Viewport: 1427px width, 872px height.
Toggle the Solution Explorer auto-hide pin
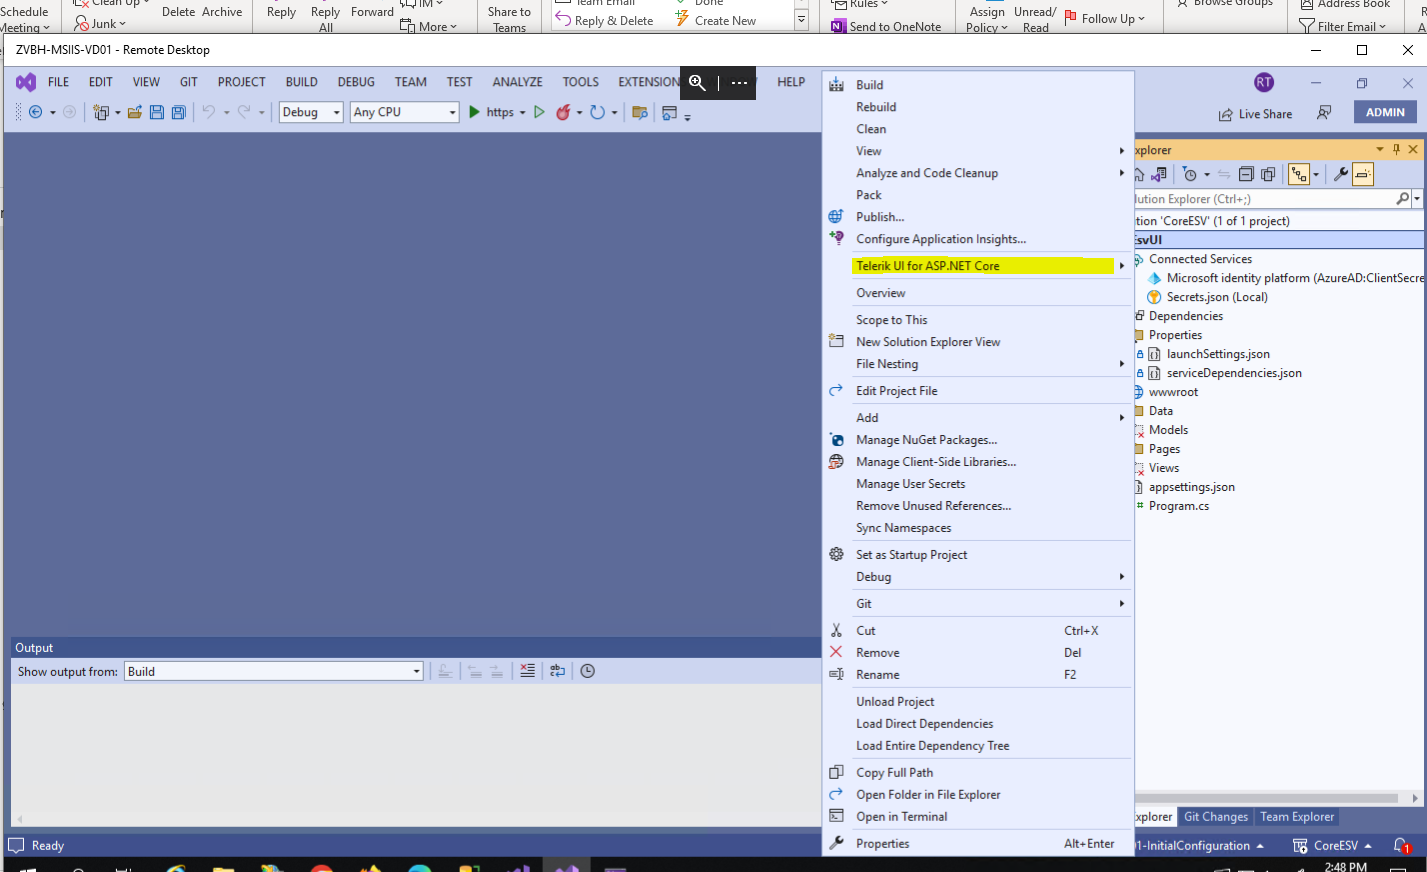tap(1396, 149)
